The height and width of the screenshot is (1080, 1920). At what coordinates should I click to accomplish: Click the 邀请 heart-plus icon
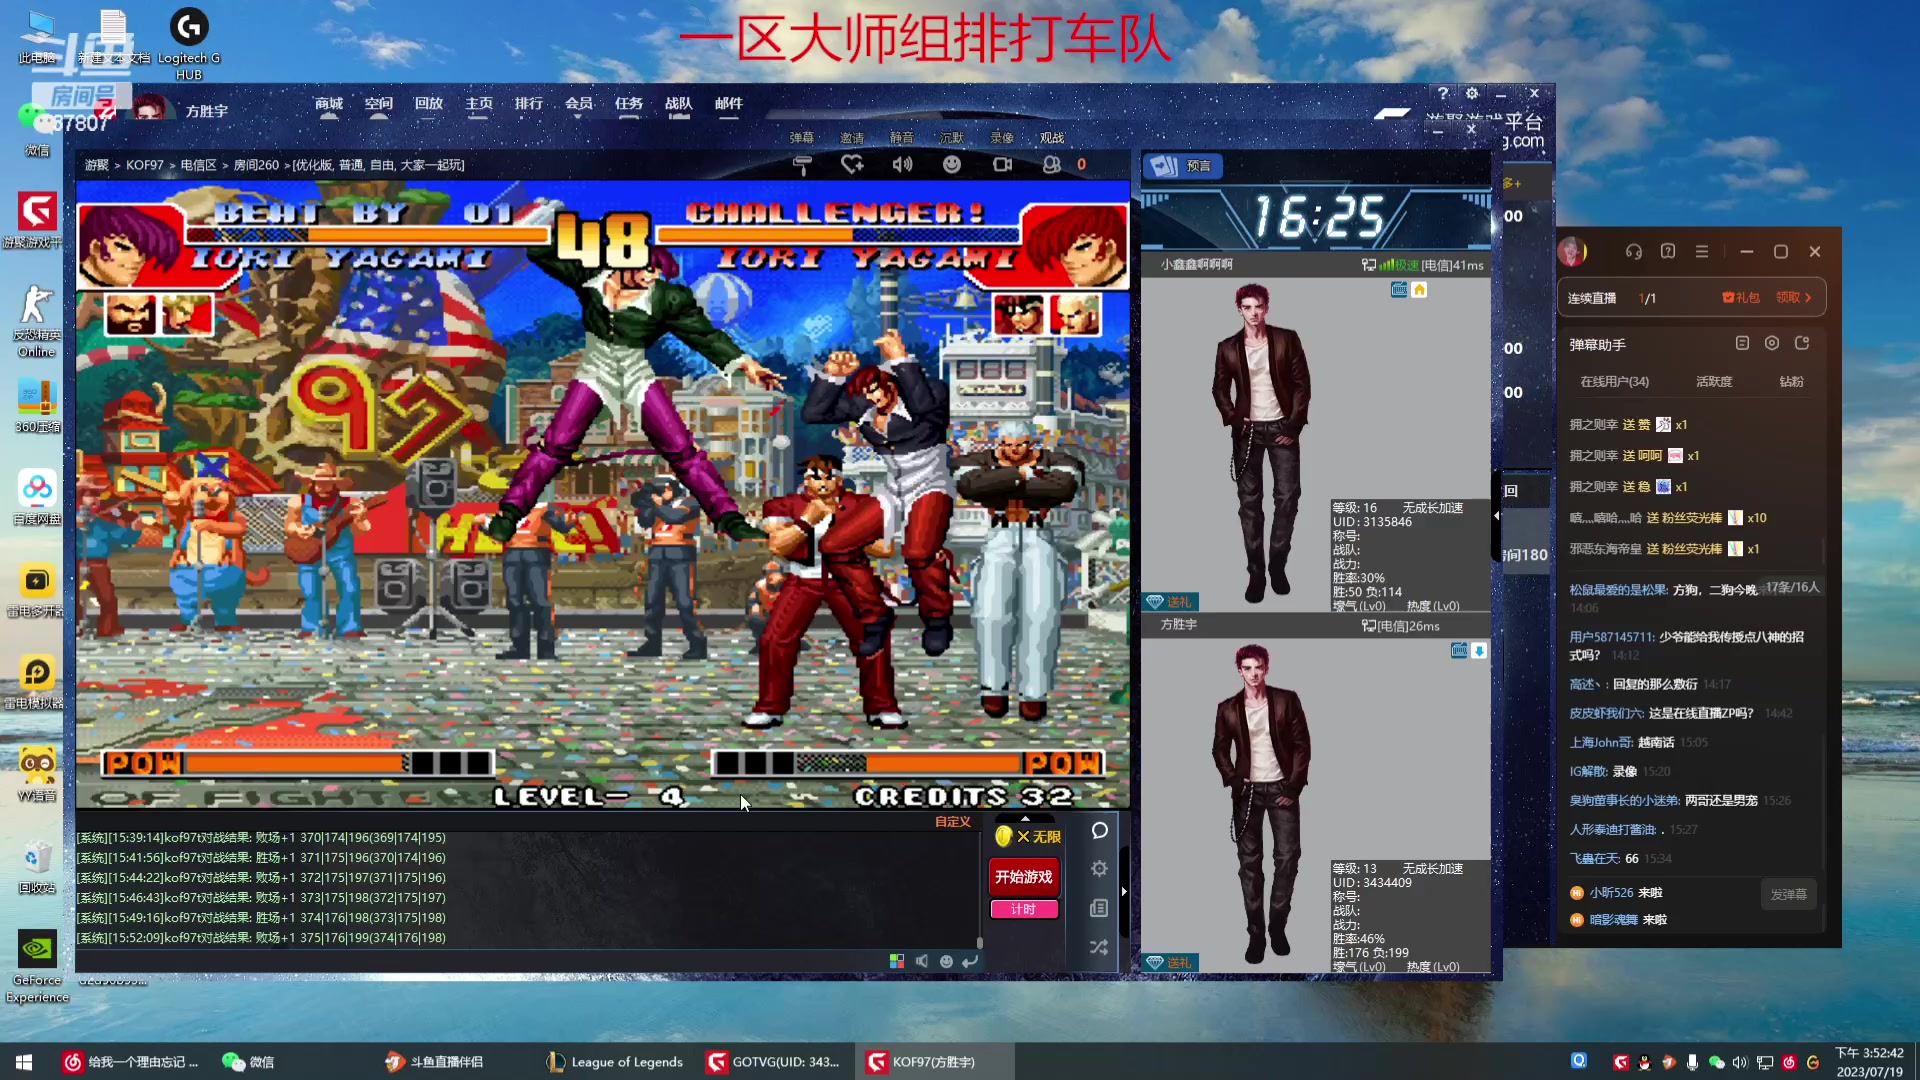pos(852,165)
